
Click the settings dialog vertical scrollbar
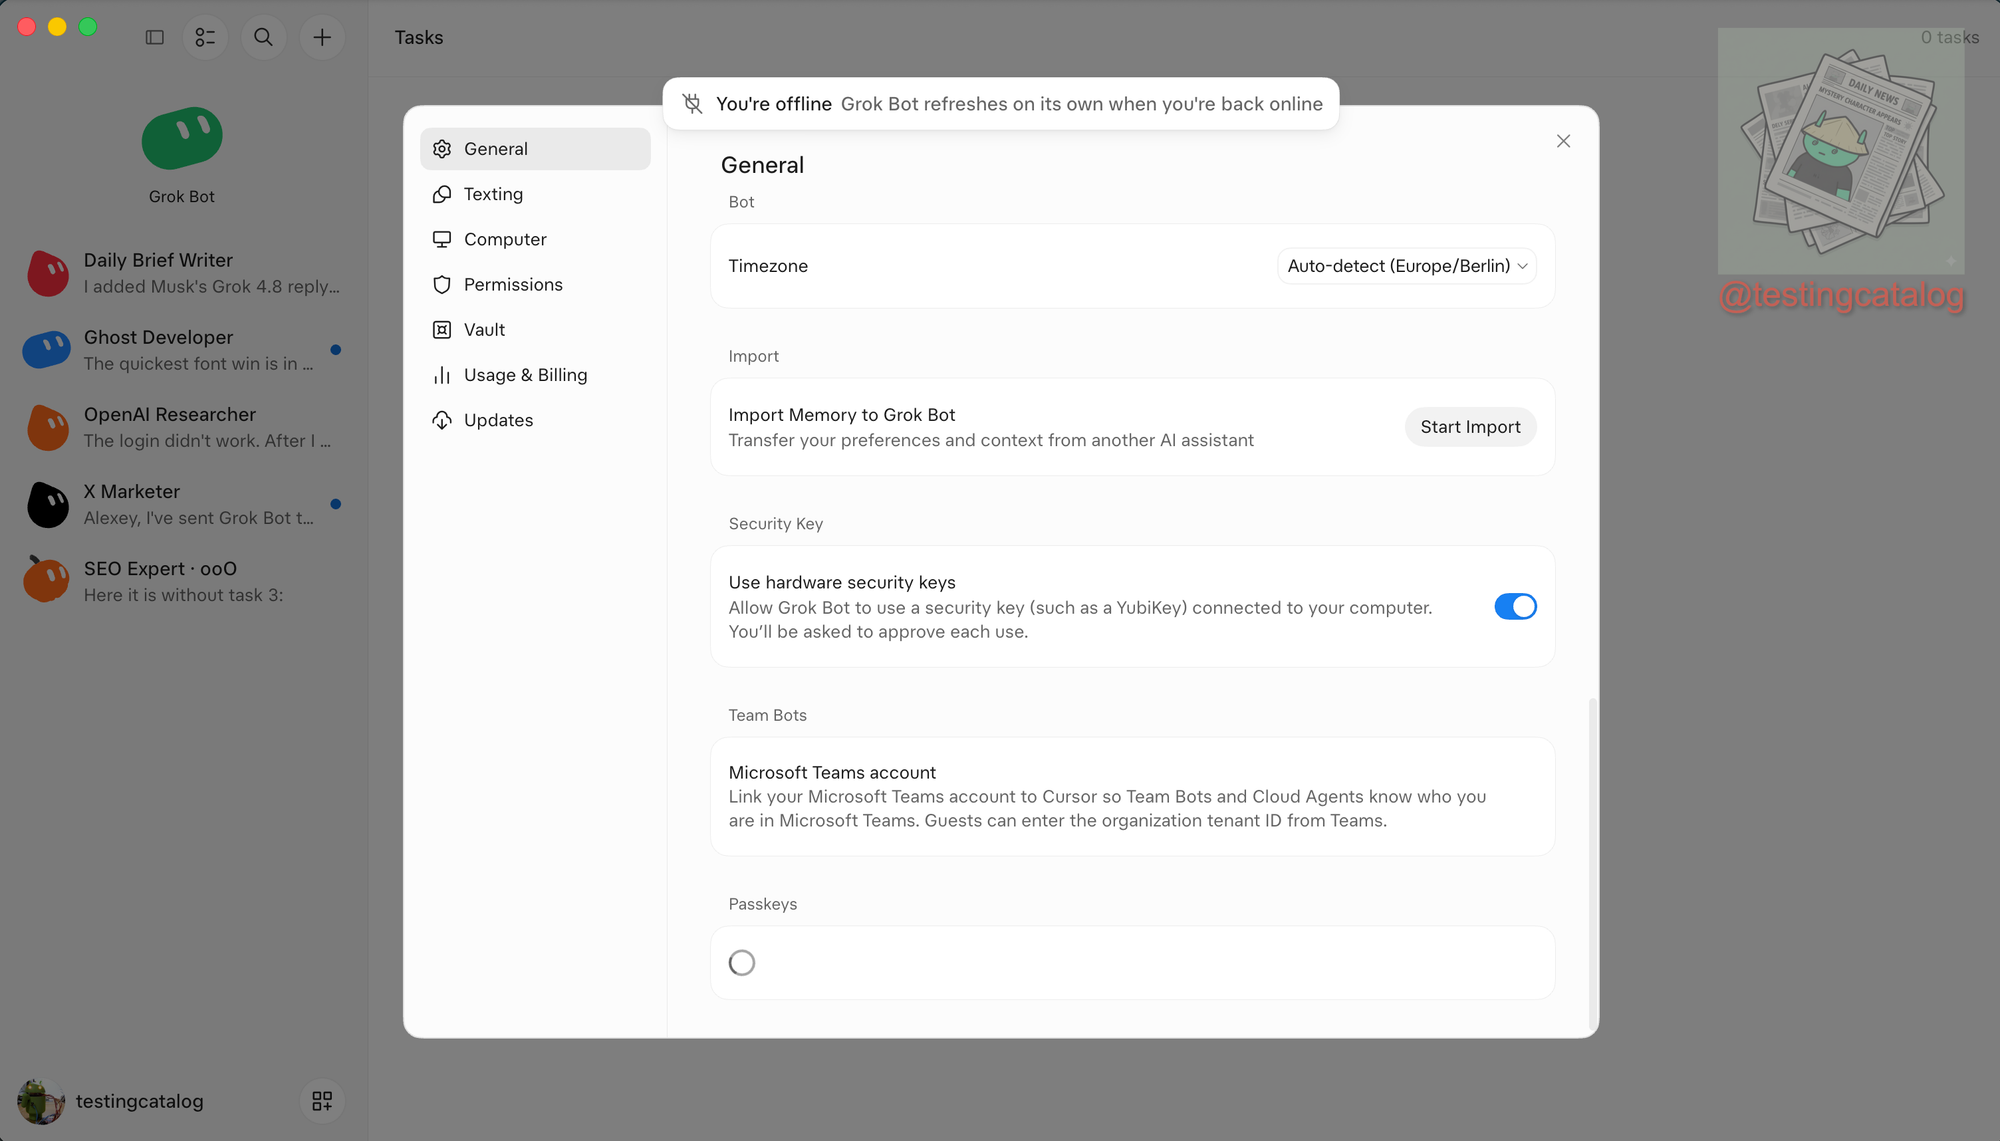point(1593,865)
